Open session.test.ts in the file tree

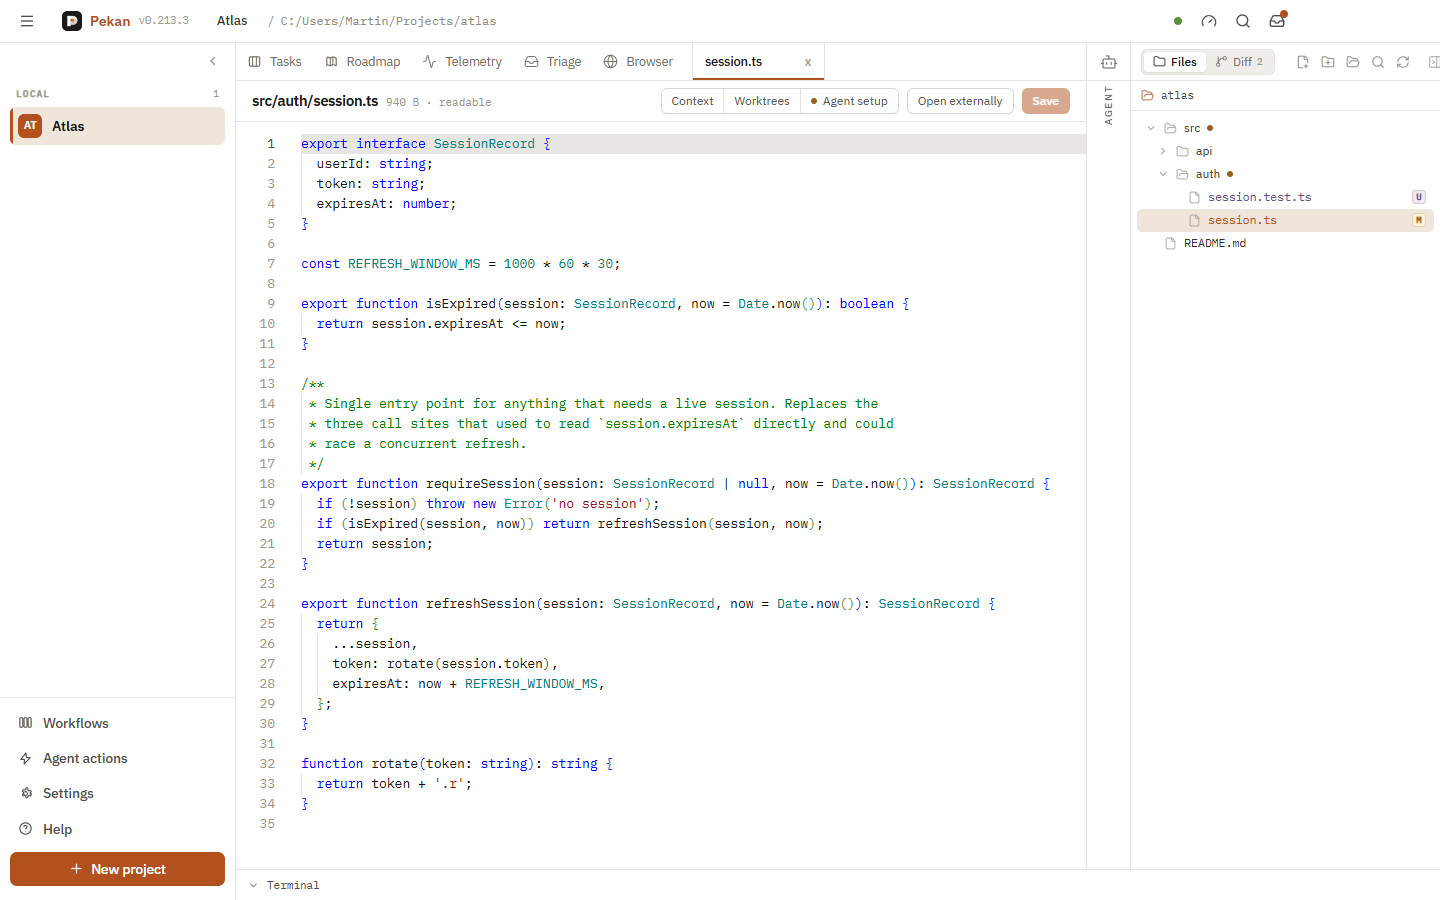pyautogui.click(x=1285, y=197)
